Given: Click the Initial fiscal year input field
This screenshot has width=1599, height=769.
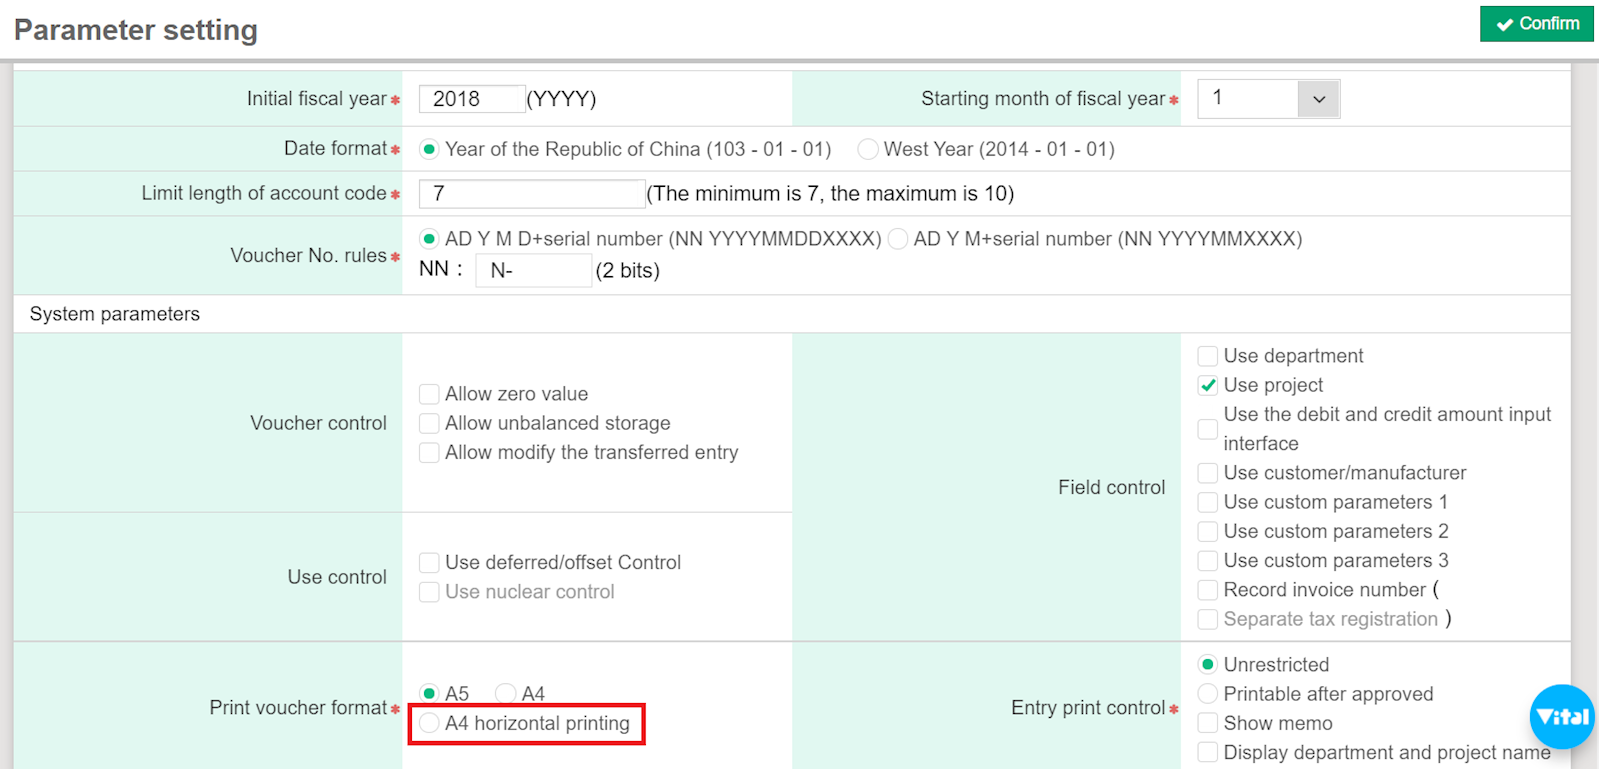Looking at the screenshot, I should coord(471,99).
